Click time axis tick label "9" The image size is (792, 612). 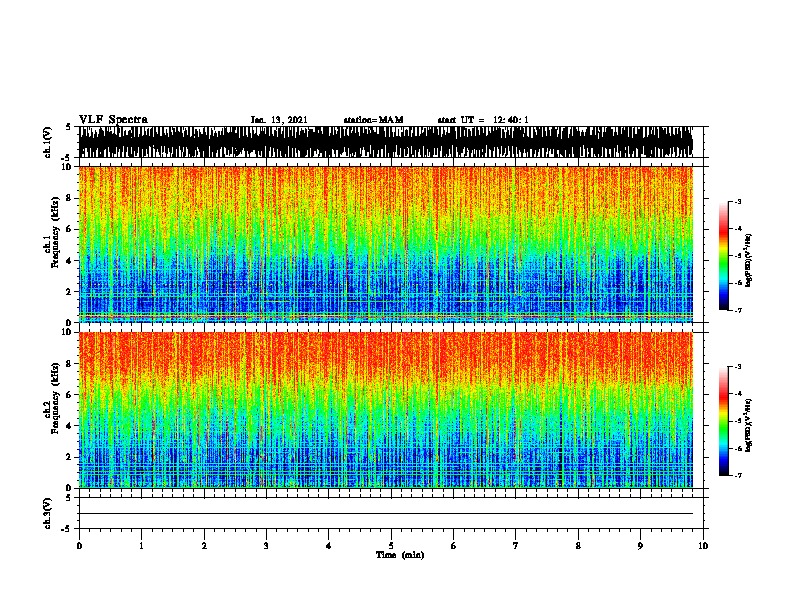tap(640, 546)
